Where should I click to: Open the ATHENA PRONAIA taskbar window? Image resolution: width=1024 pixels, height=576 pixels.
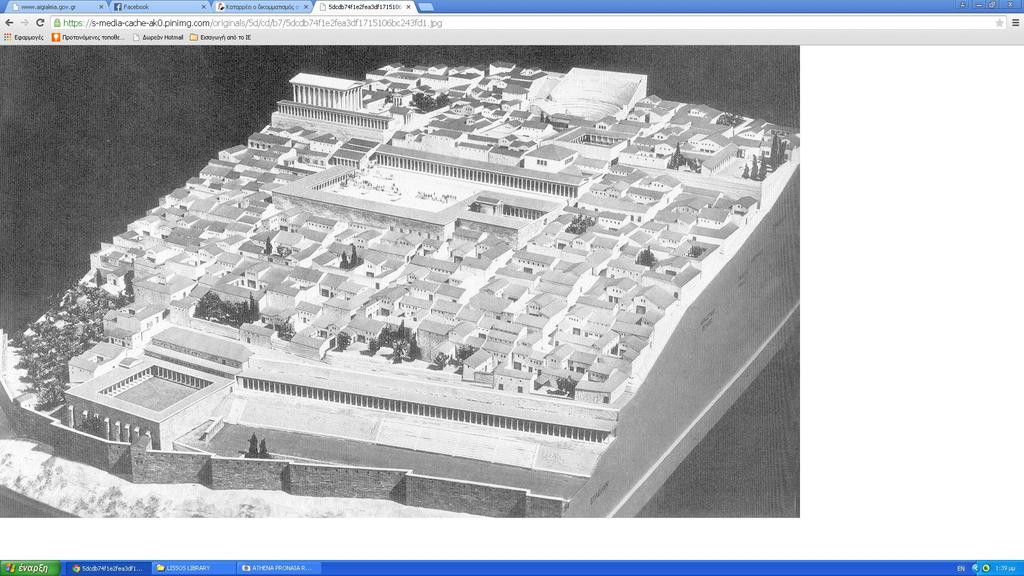click(278, 568)
